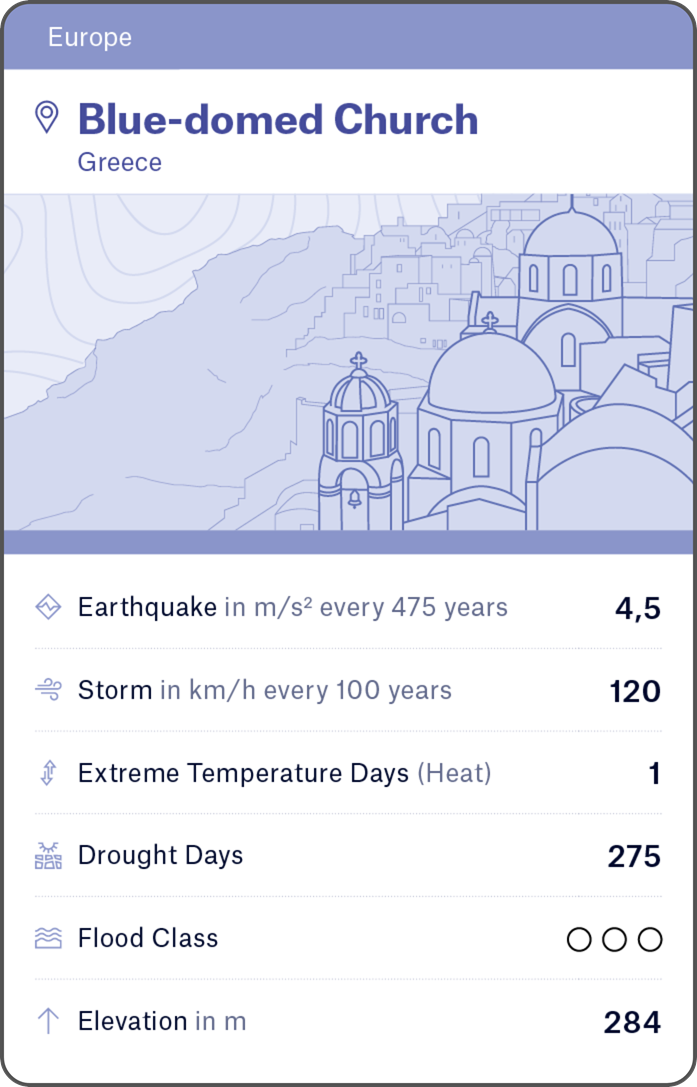Click the Extreme Temperature arrows icon

coord(48,773)
